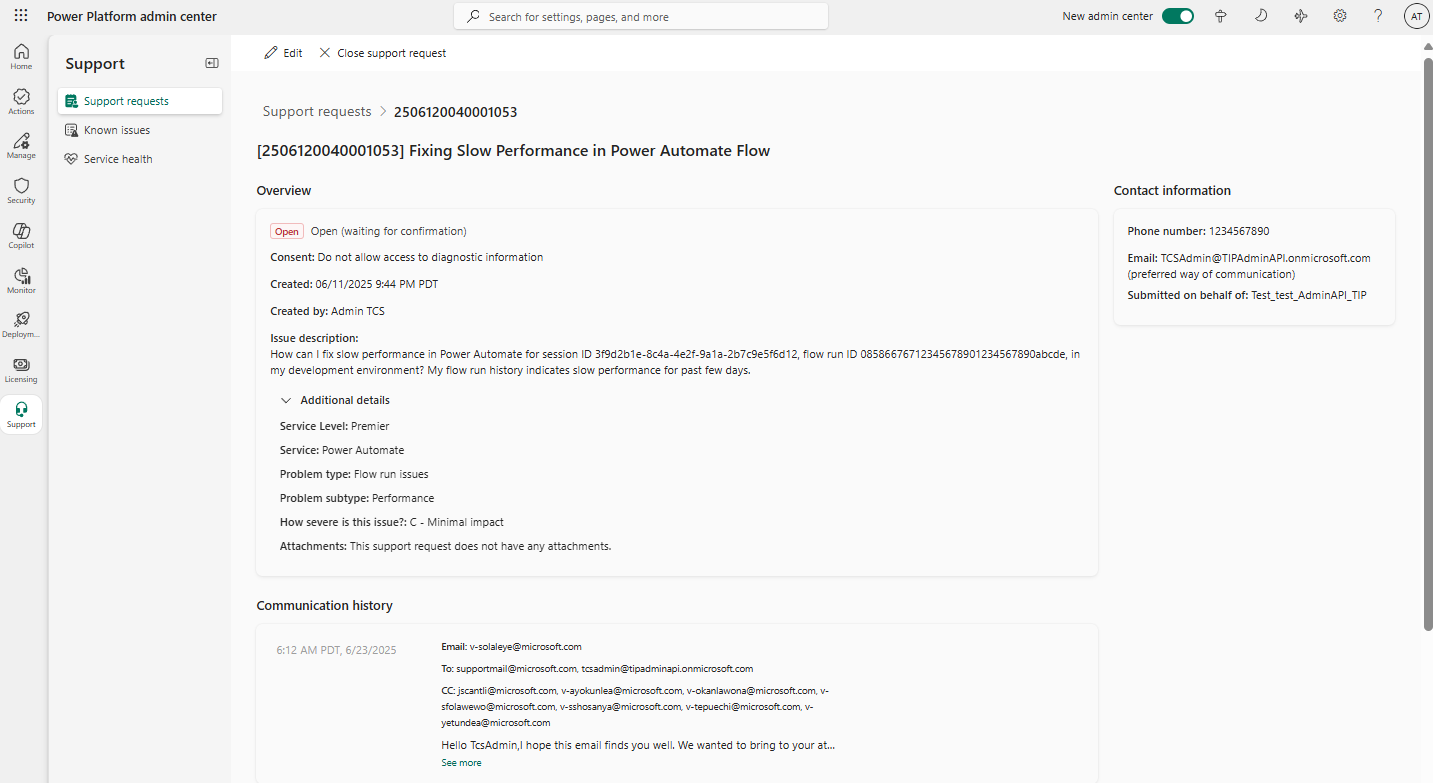Click the Problem subtype: Performance line
Viewport: 1433px width, 783px height.
357,498
